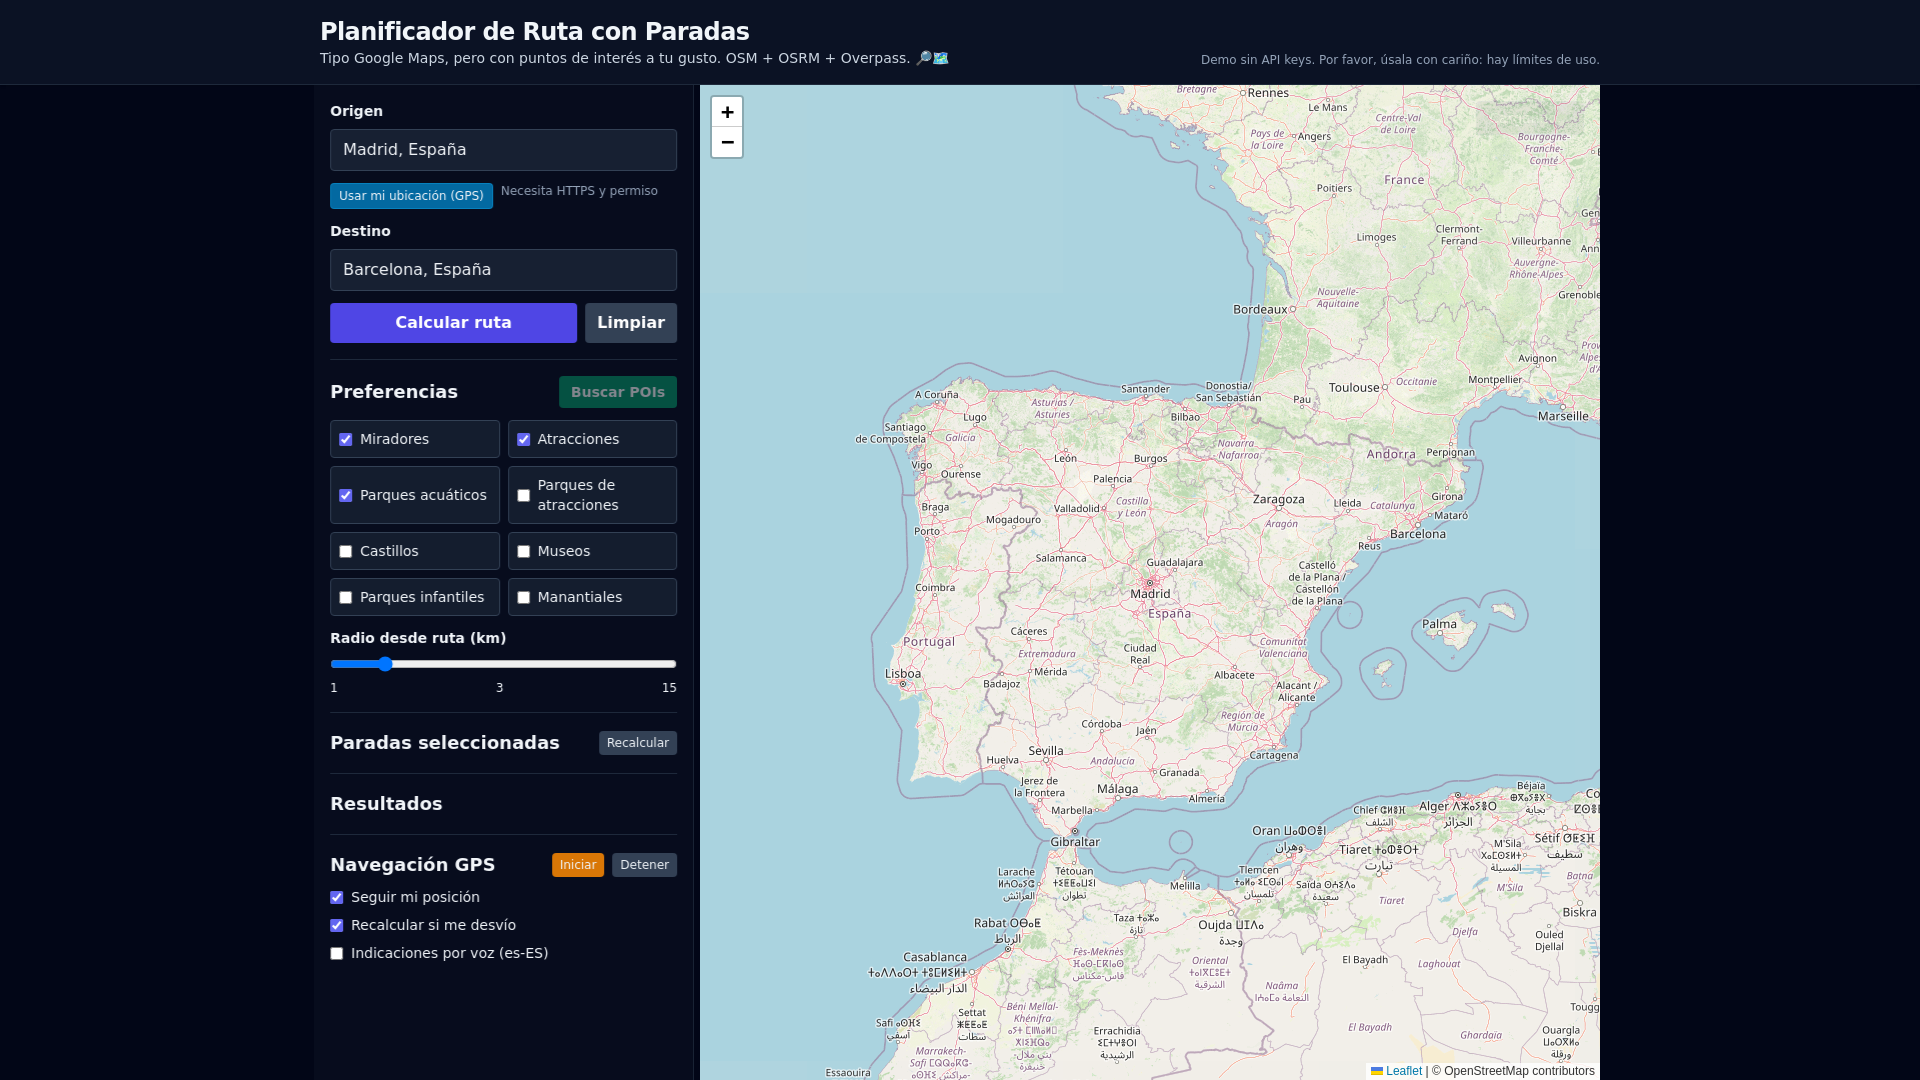Click 'Necesita HTTPS y permiso' hint

coord(579,191)
